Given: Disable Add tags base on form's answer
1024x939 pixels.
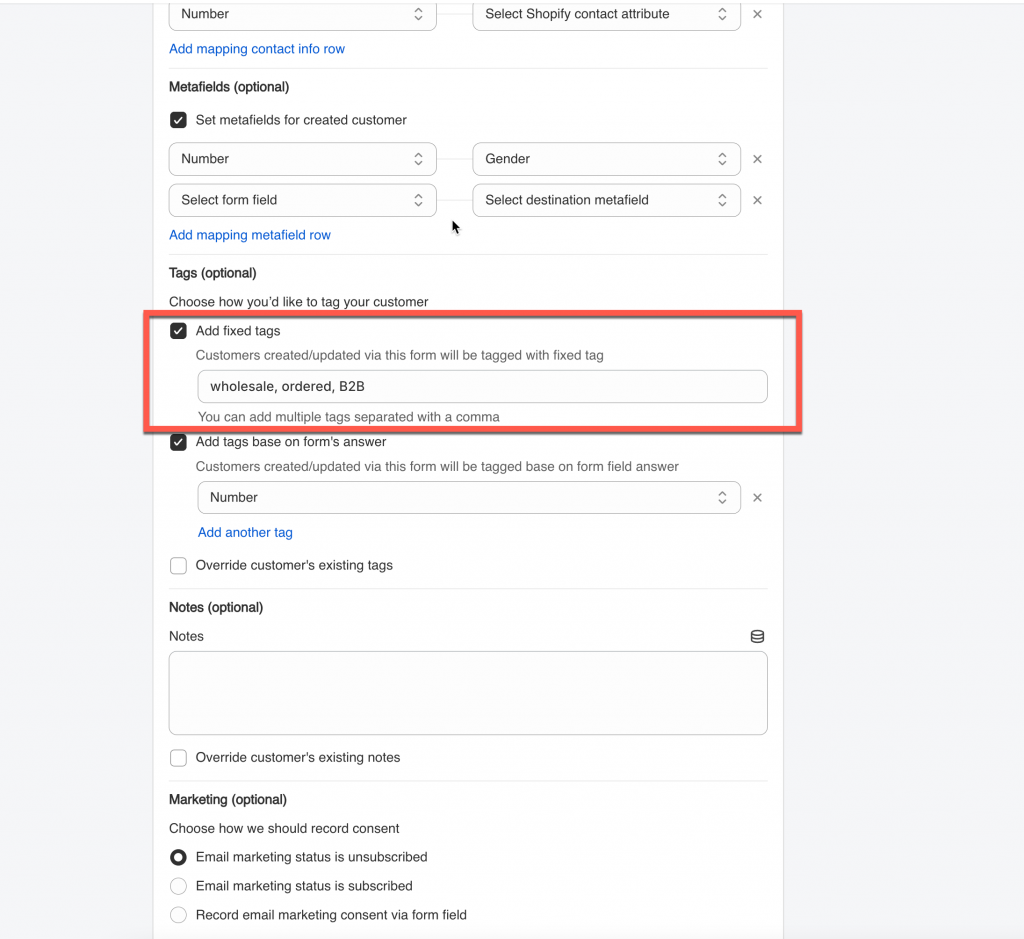Looking at the screenshot, I should click(178, 442).
